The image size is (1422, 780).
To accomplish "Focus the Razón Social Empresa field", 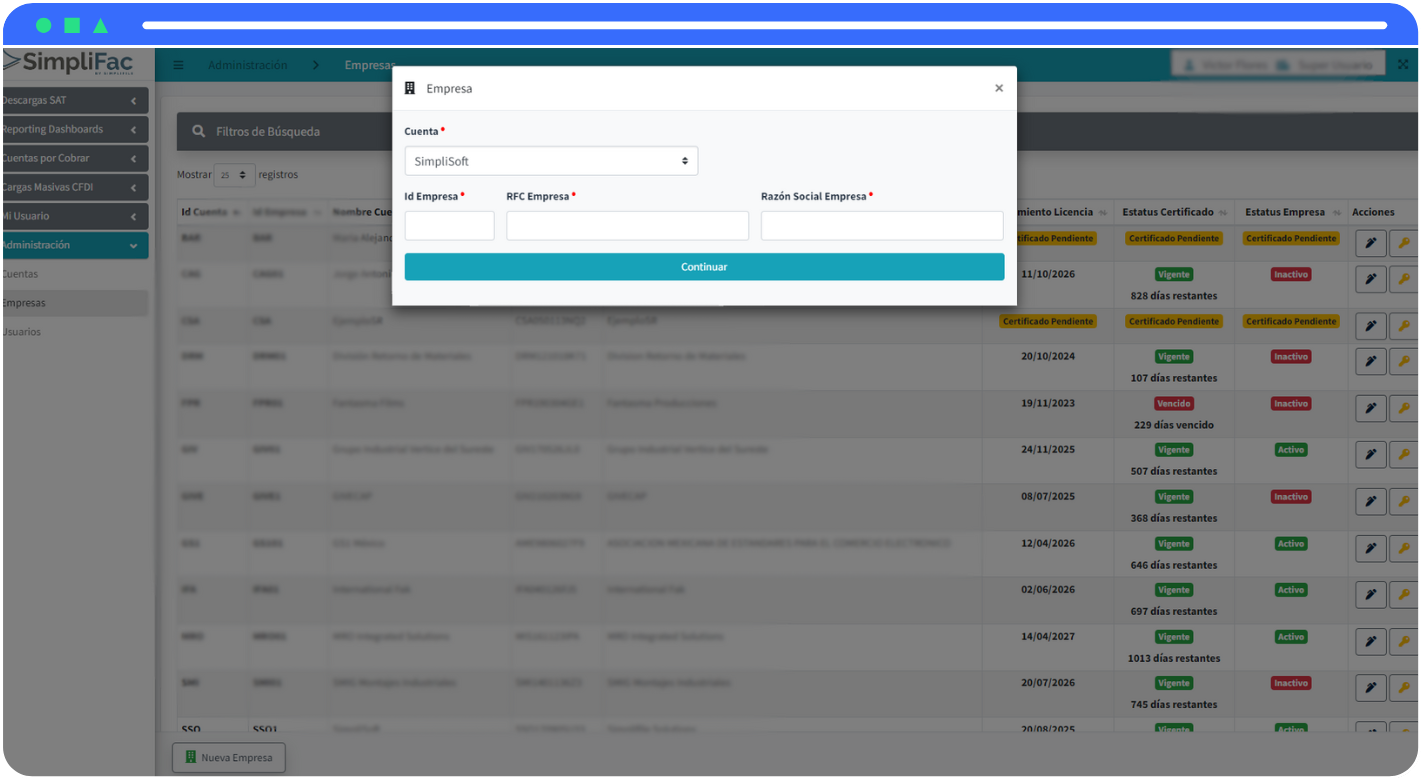I will [x=881, y=226].
